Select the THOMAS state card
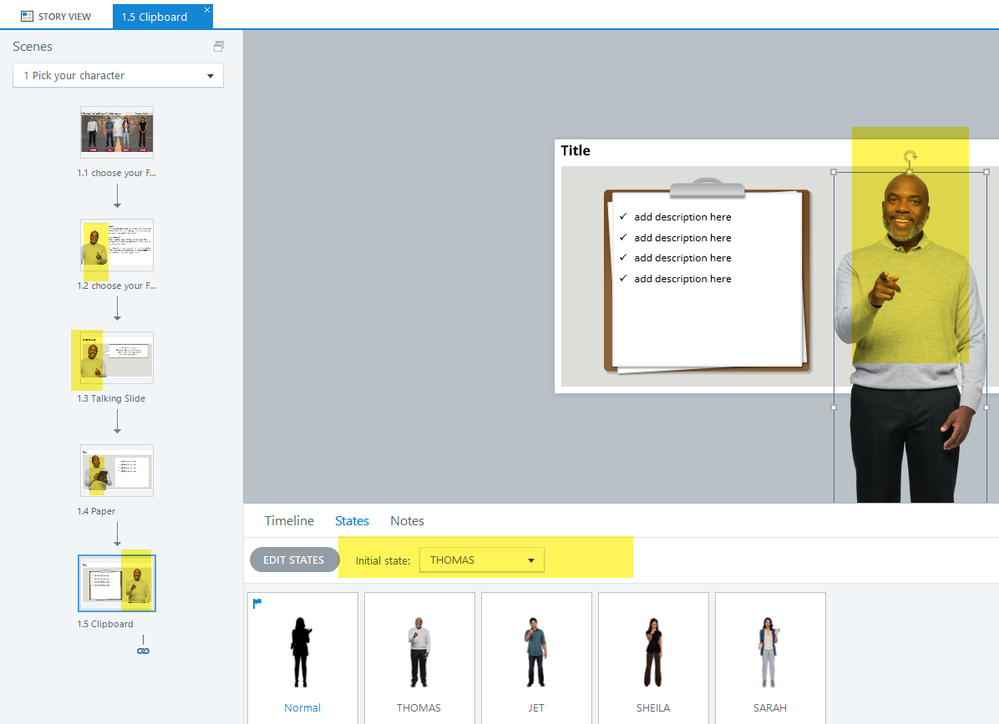The width and height of the screenshot is (999, 724). (x=419, y=657)
